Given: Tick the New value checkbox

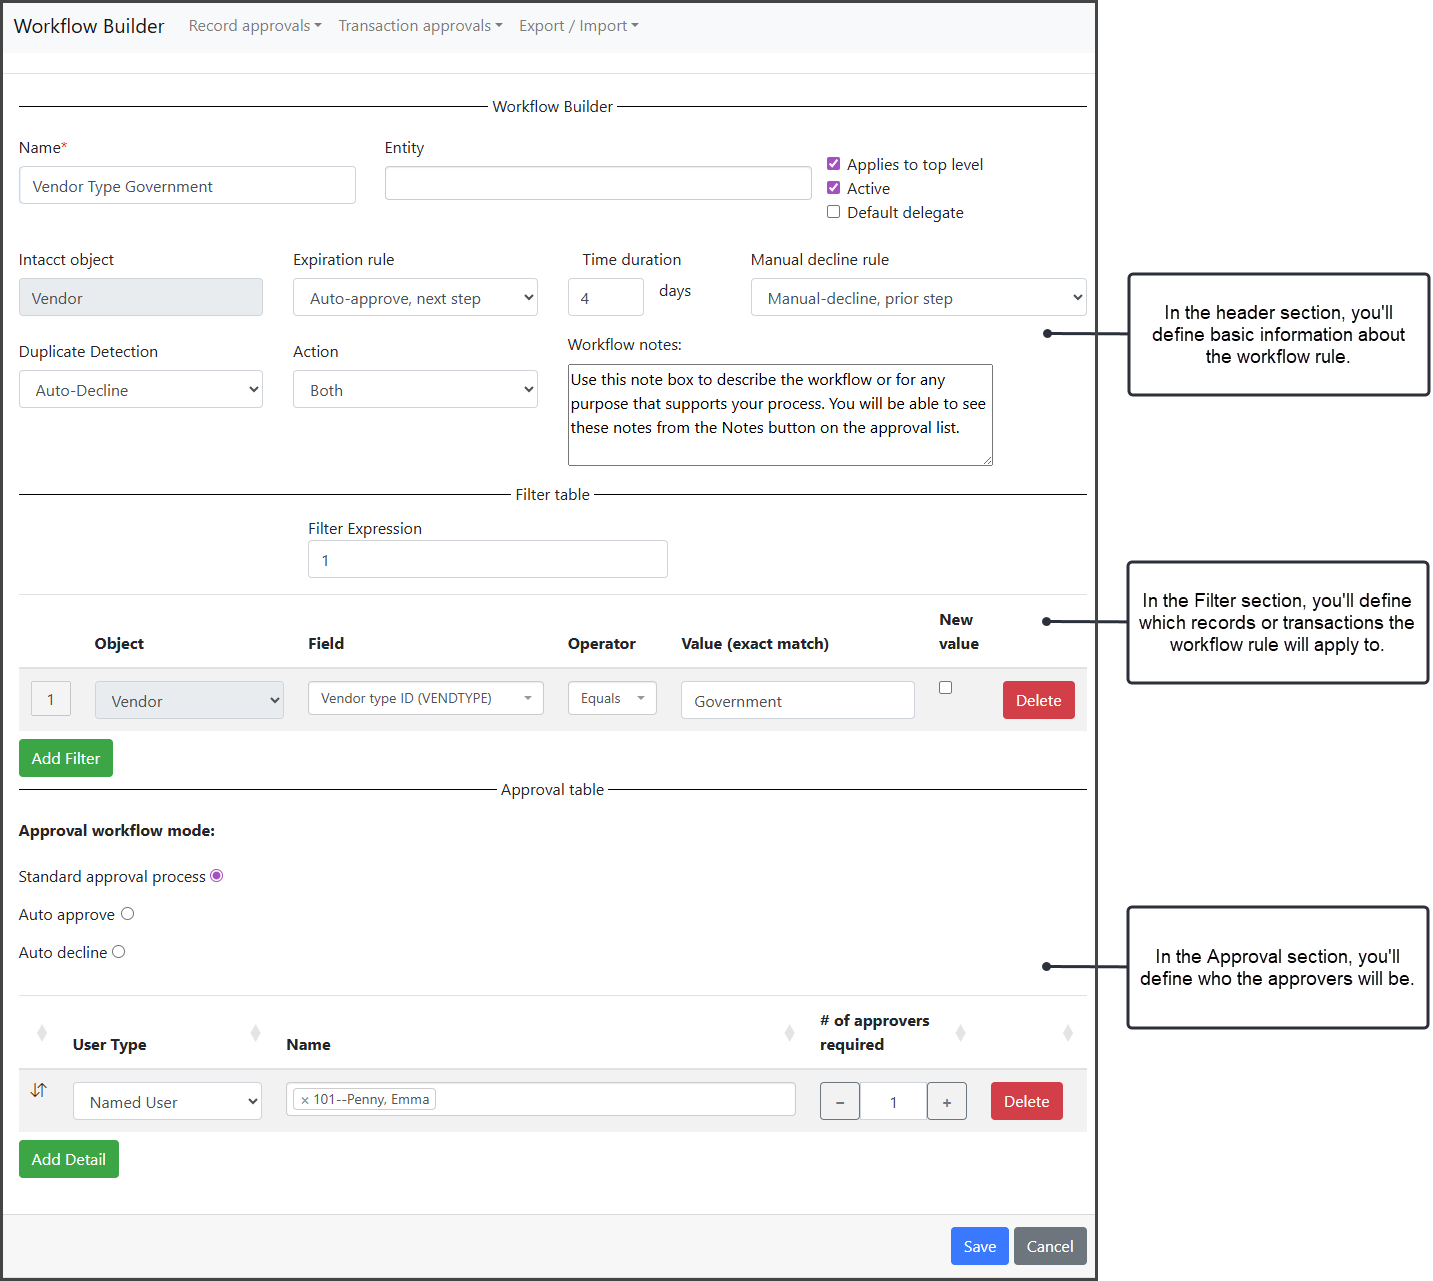Looking at the screenshot, I should (x=945, y=688).
